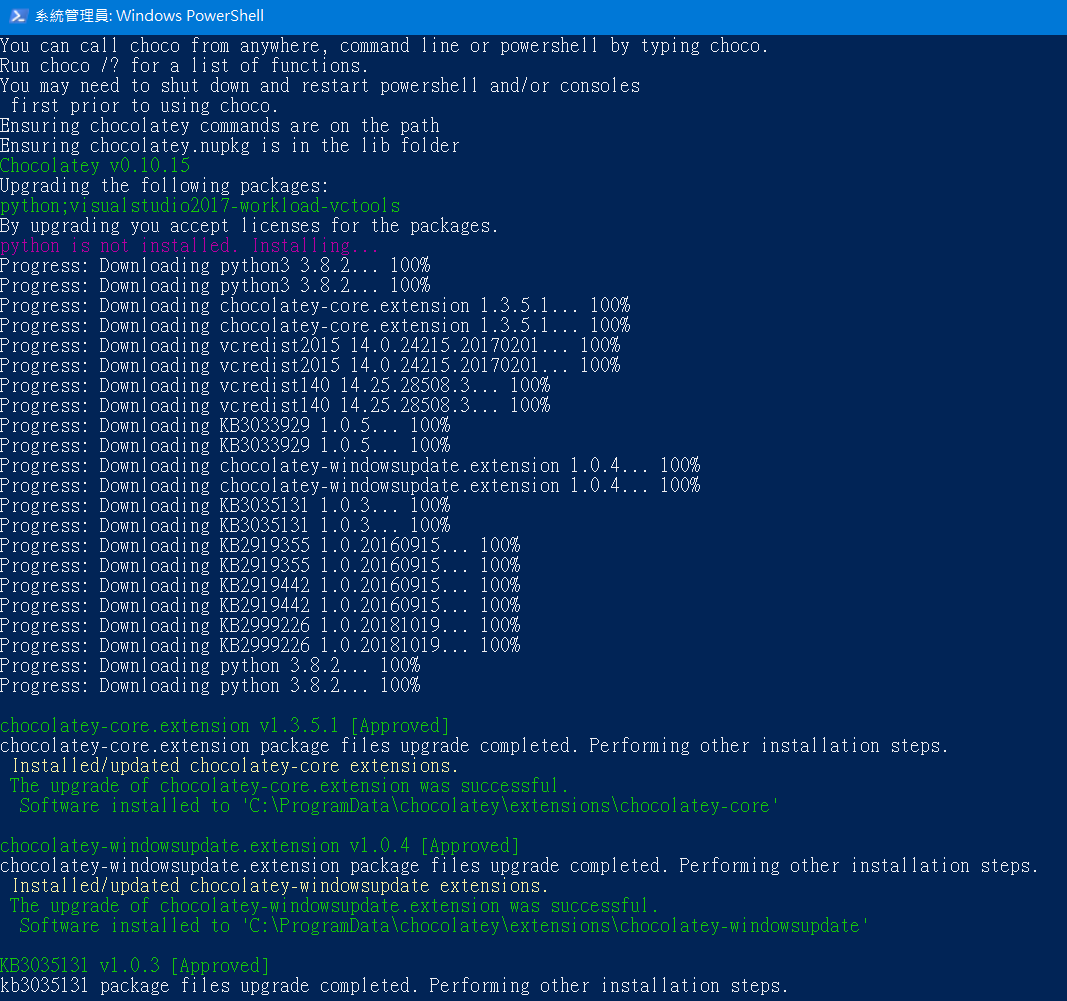Click the PowerShell icon in title bar

pyautogui.click(x=18, y=16)
